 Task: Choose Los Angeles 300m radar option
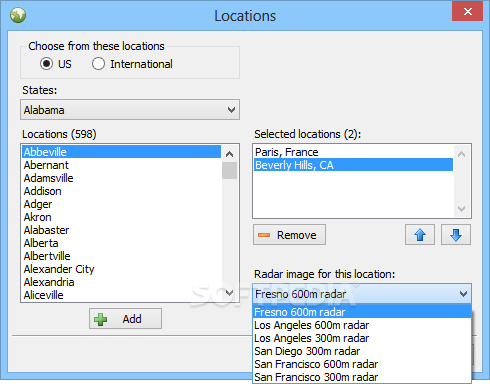click(x=362, y=338)
